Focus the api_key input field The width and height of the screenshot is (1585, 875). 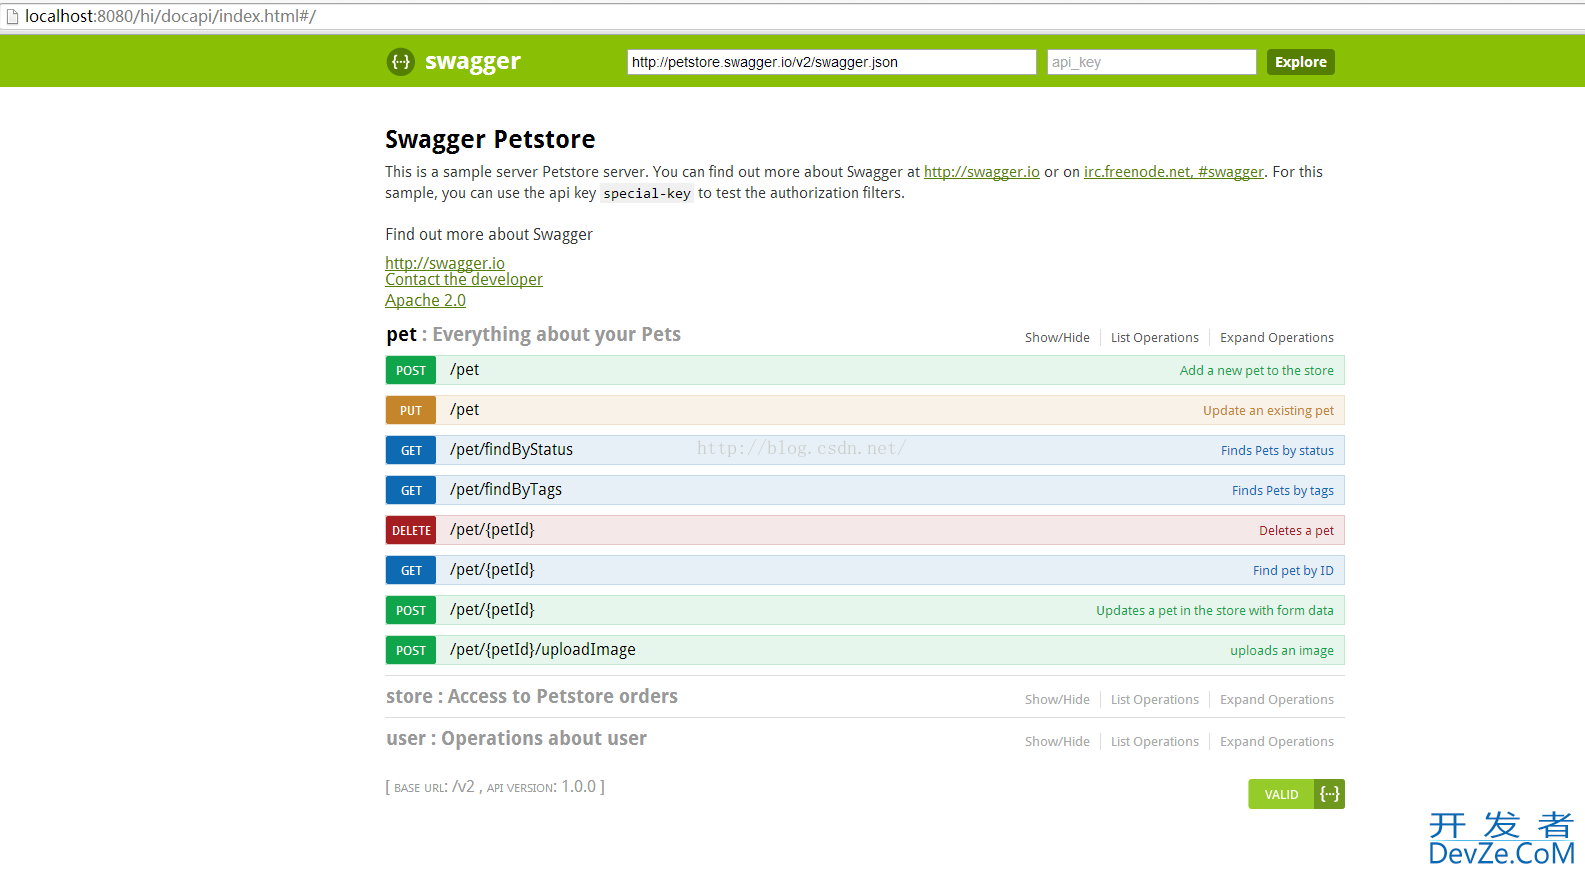[1152, 62]
